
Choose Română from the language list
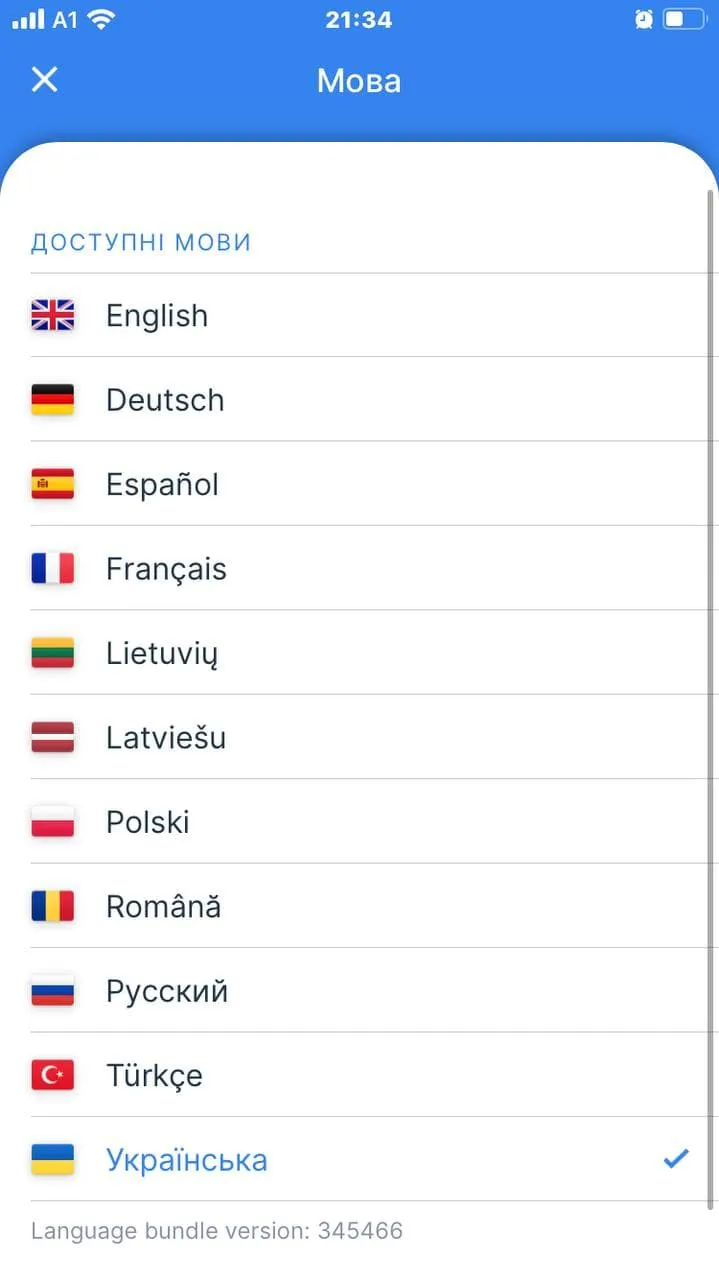164,907
